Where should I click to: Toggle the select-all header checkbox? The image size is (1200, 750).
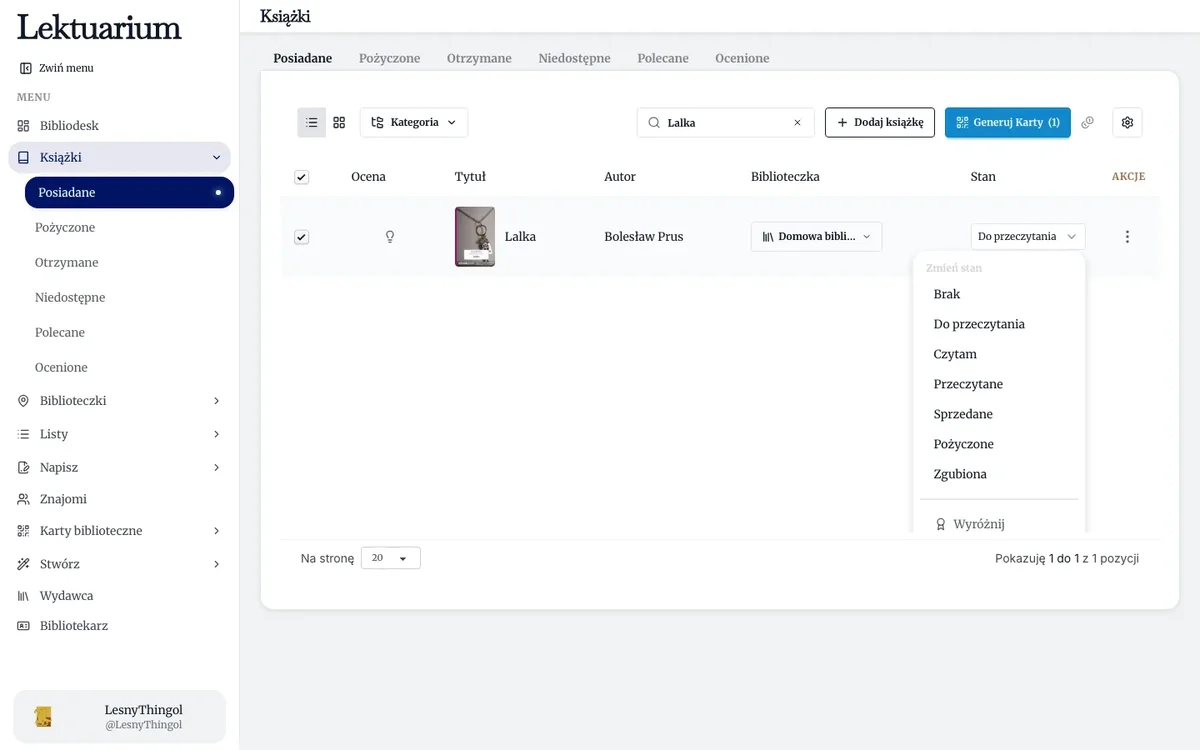(x=302, y=177)
